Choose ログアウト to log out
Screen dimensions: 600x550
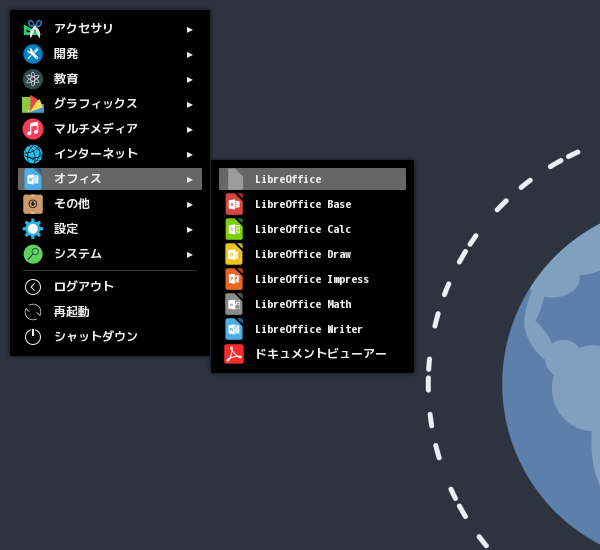click(x=110, y=287)
